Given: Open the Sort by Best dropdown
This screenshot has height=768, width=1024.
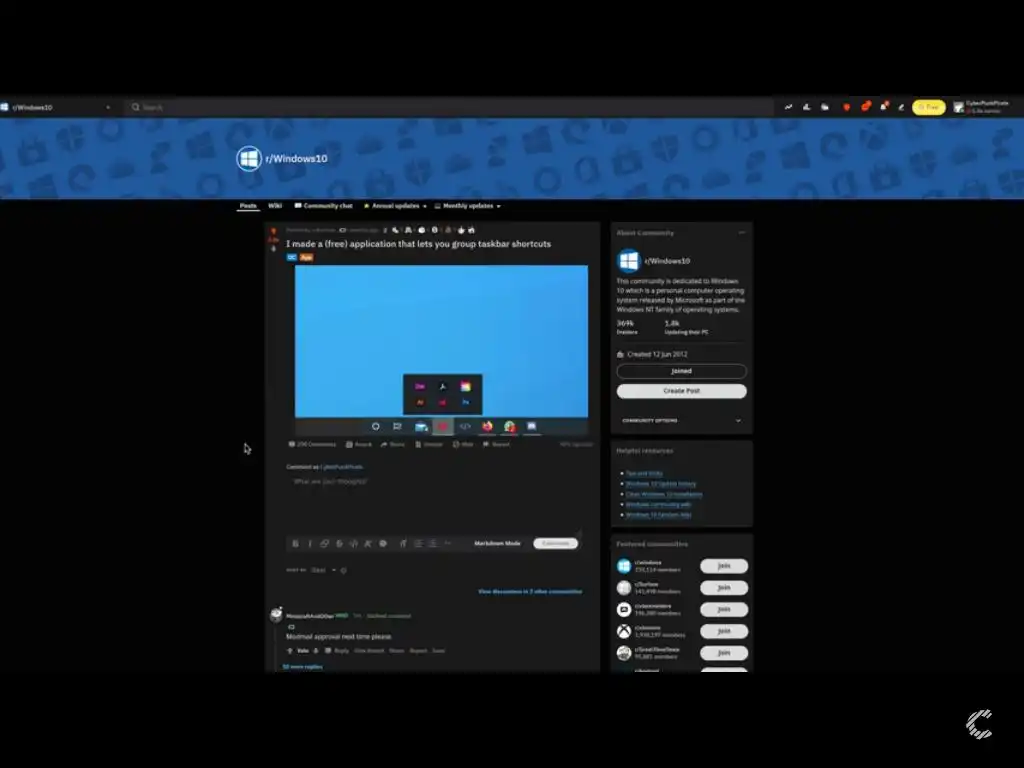Looking at the screenshot, I should point(323,570).
